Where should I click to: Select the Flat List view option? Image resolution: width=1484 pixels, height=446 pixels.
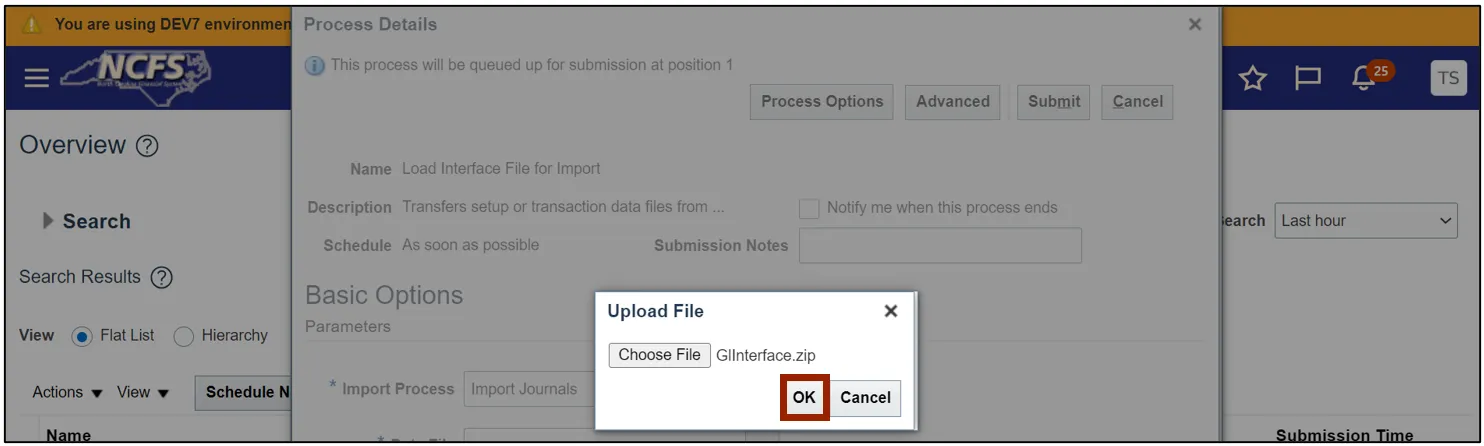pyautogui.click(x=82, y=336)
